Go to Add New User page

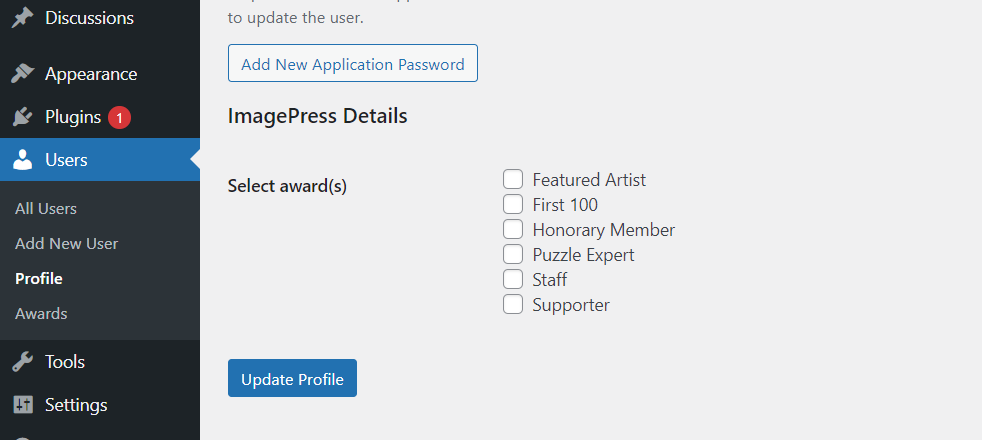coord(66,244)
